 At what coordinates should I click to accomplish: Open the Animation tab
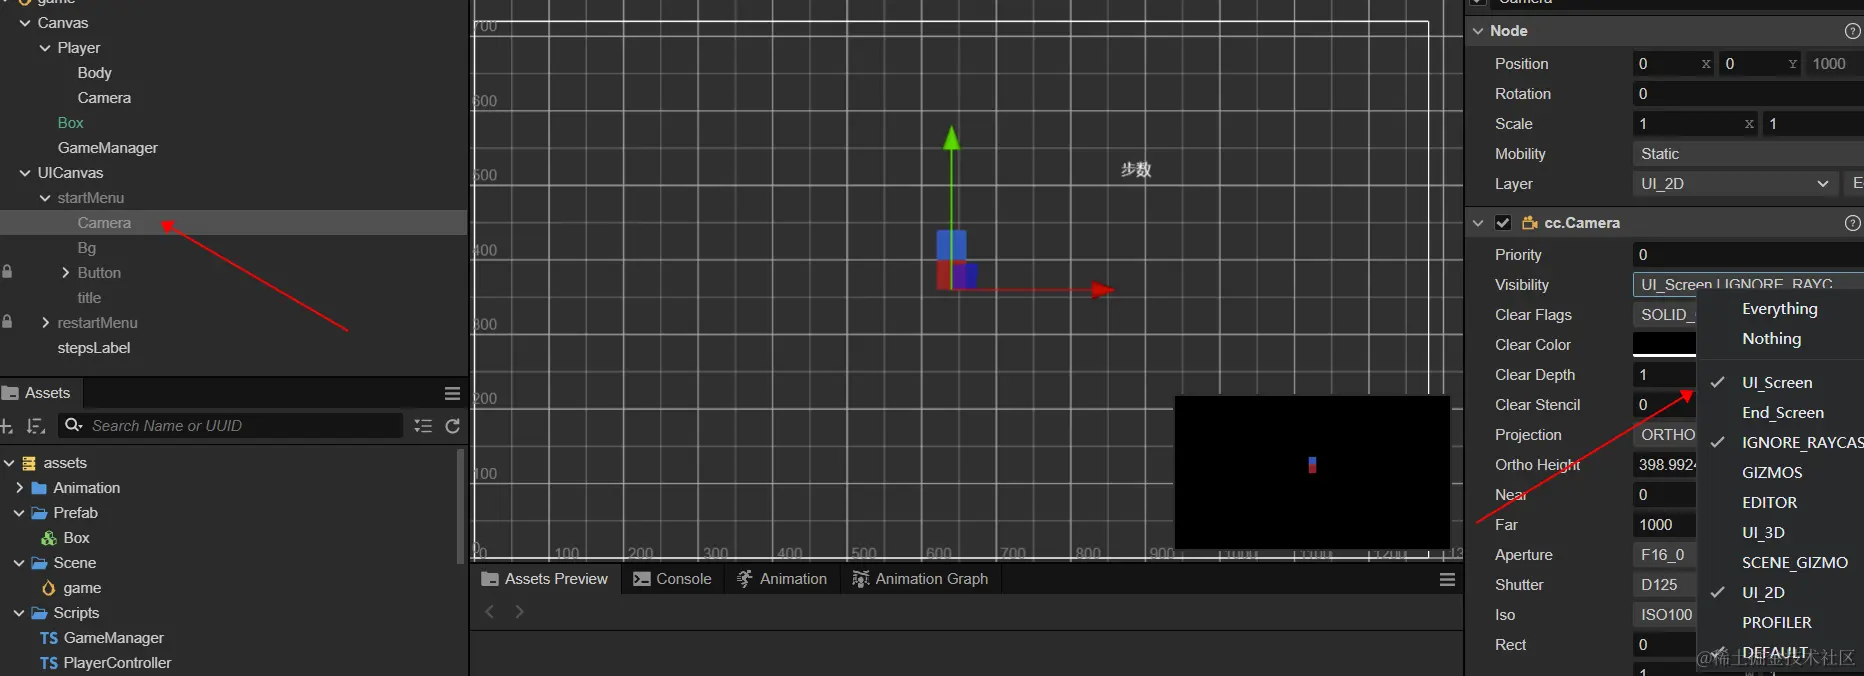782,579
